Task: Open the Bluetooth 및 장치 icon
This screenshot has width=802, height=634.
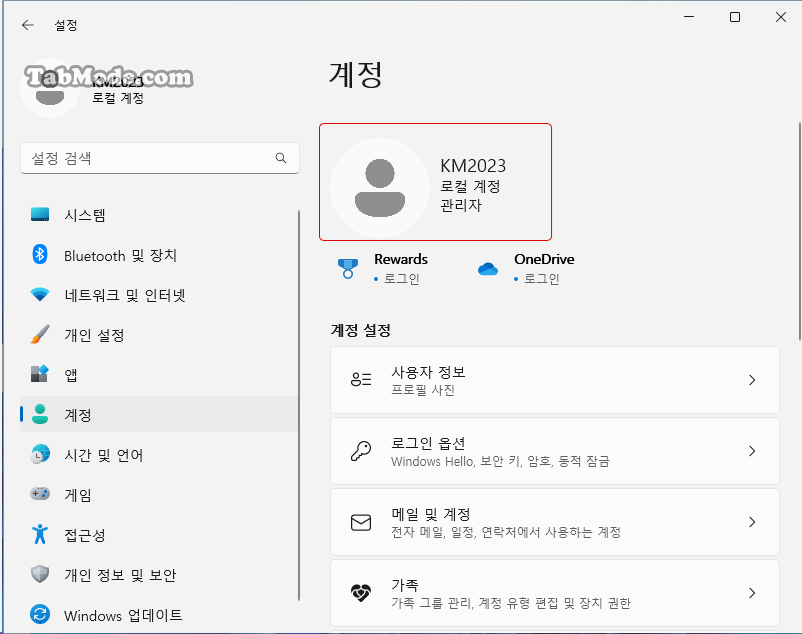Action: pyautogui.click(x=40, y=254)
